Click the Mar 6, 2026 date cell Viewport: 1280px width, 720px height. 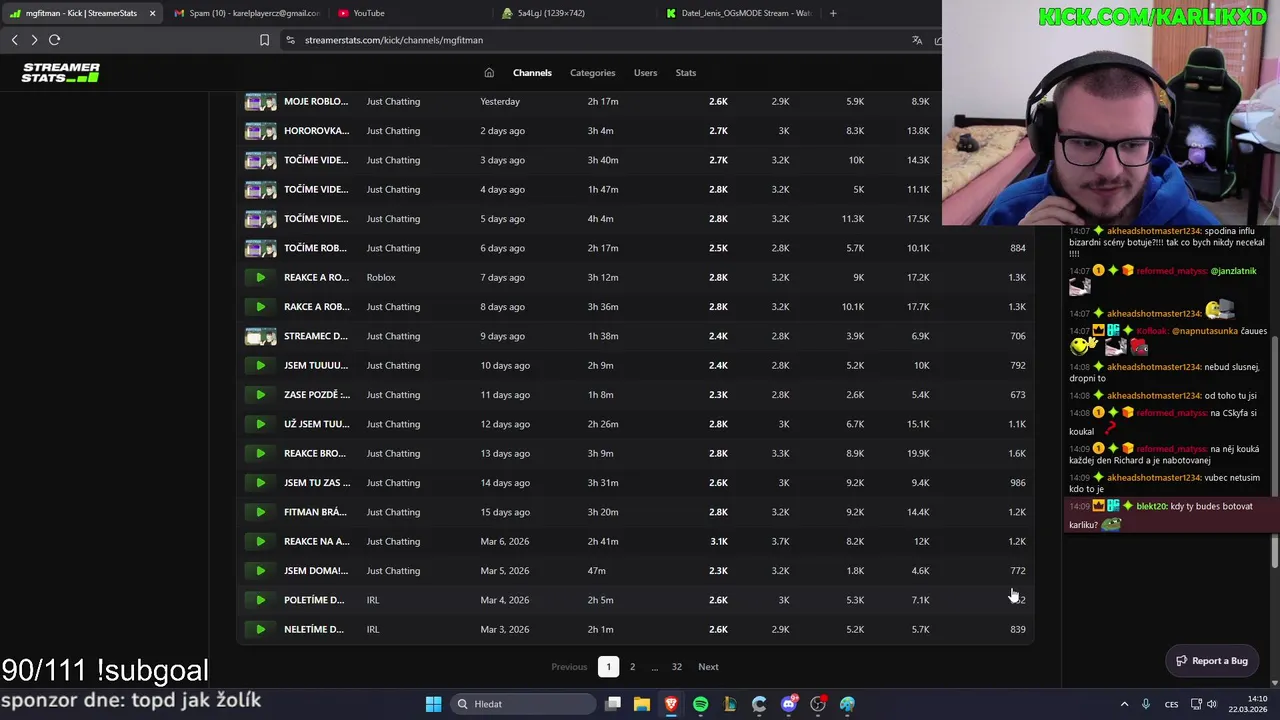pos(505,541)
